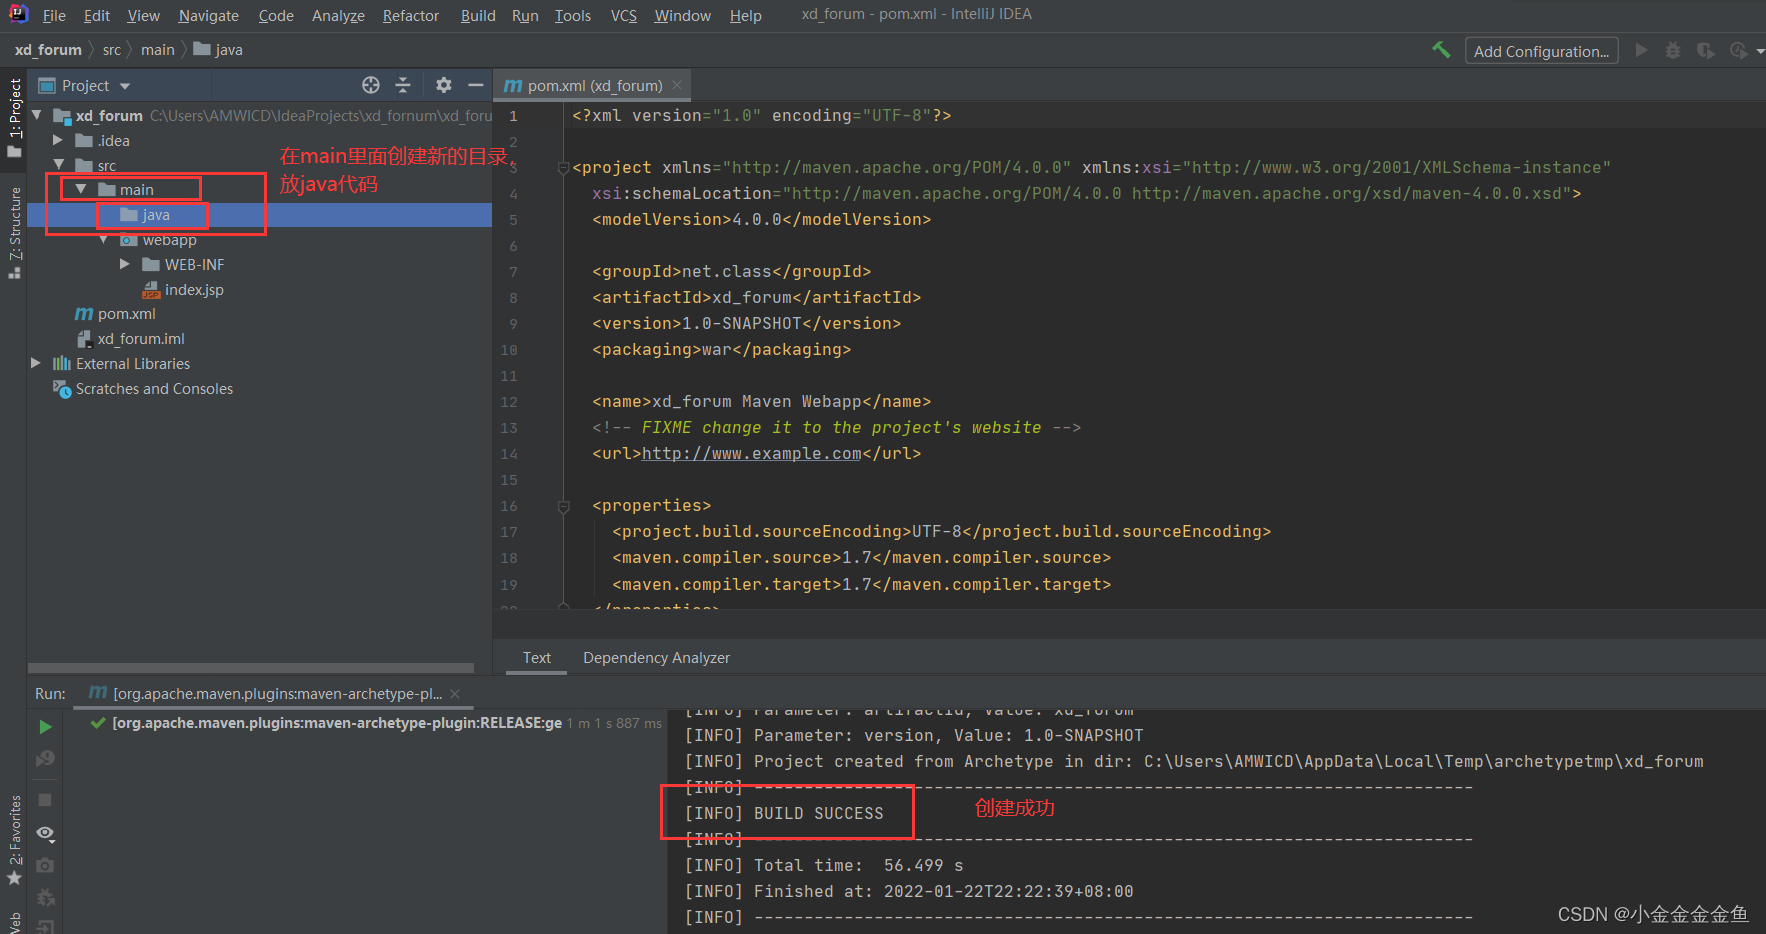This screenshot has width=1766, height=934.
Task: Click the maven-archetype-plugin run result row
Action: 375,723
